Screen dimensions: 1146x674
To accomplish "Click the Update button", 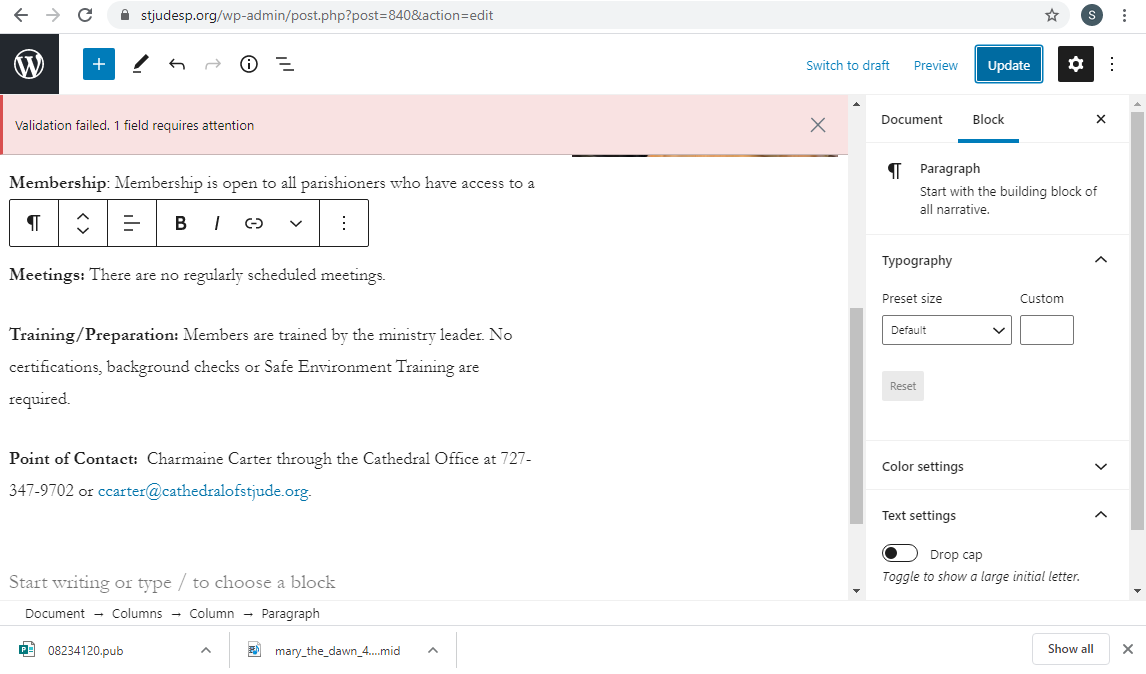I will [x=1008, y=65].
